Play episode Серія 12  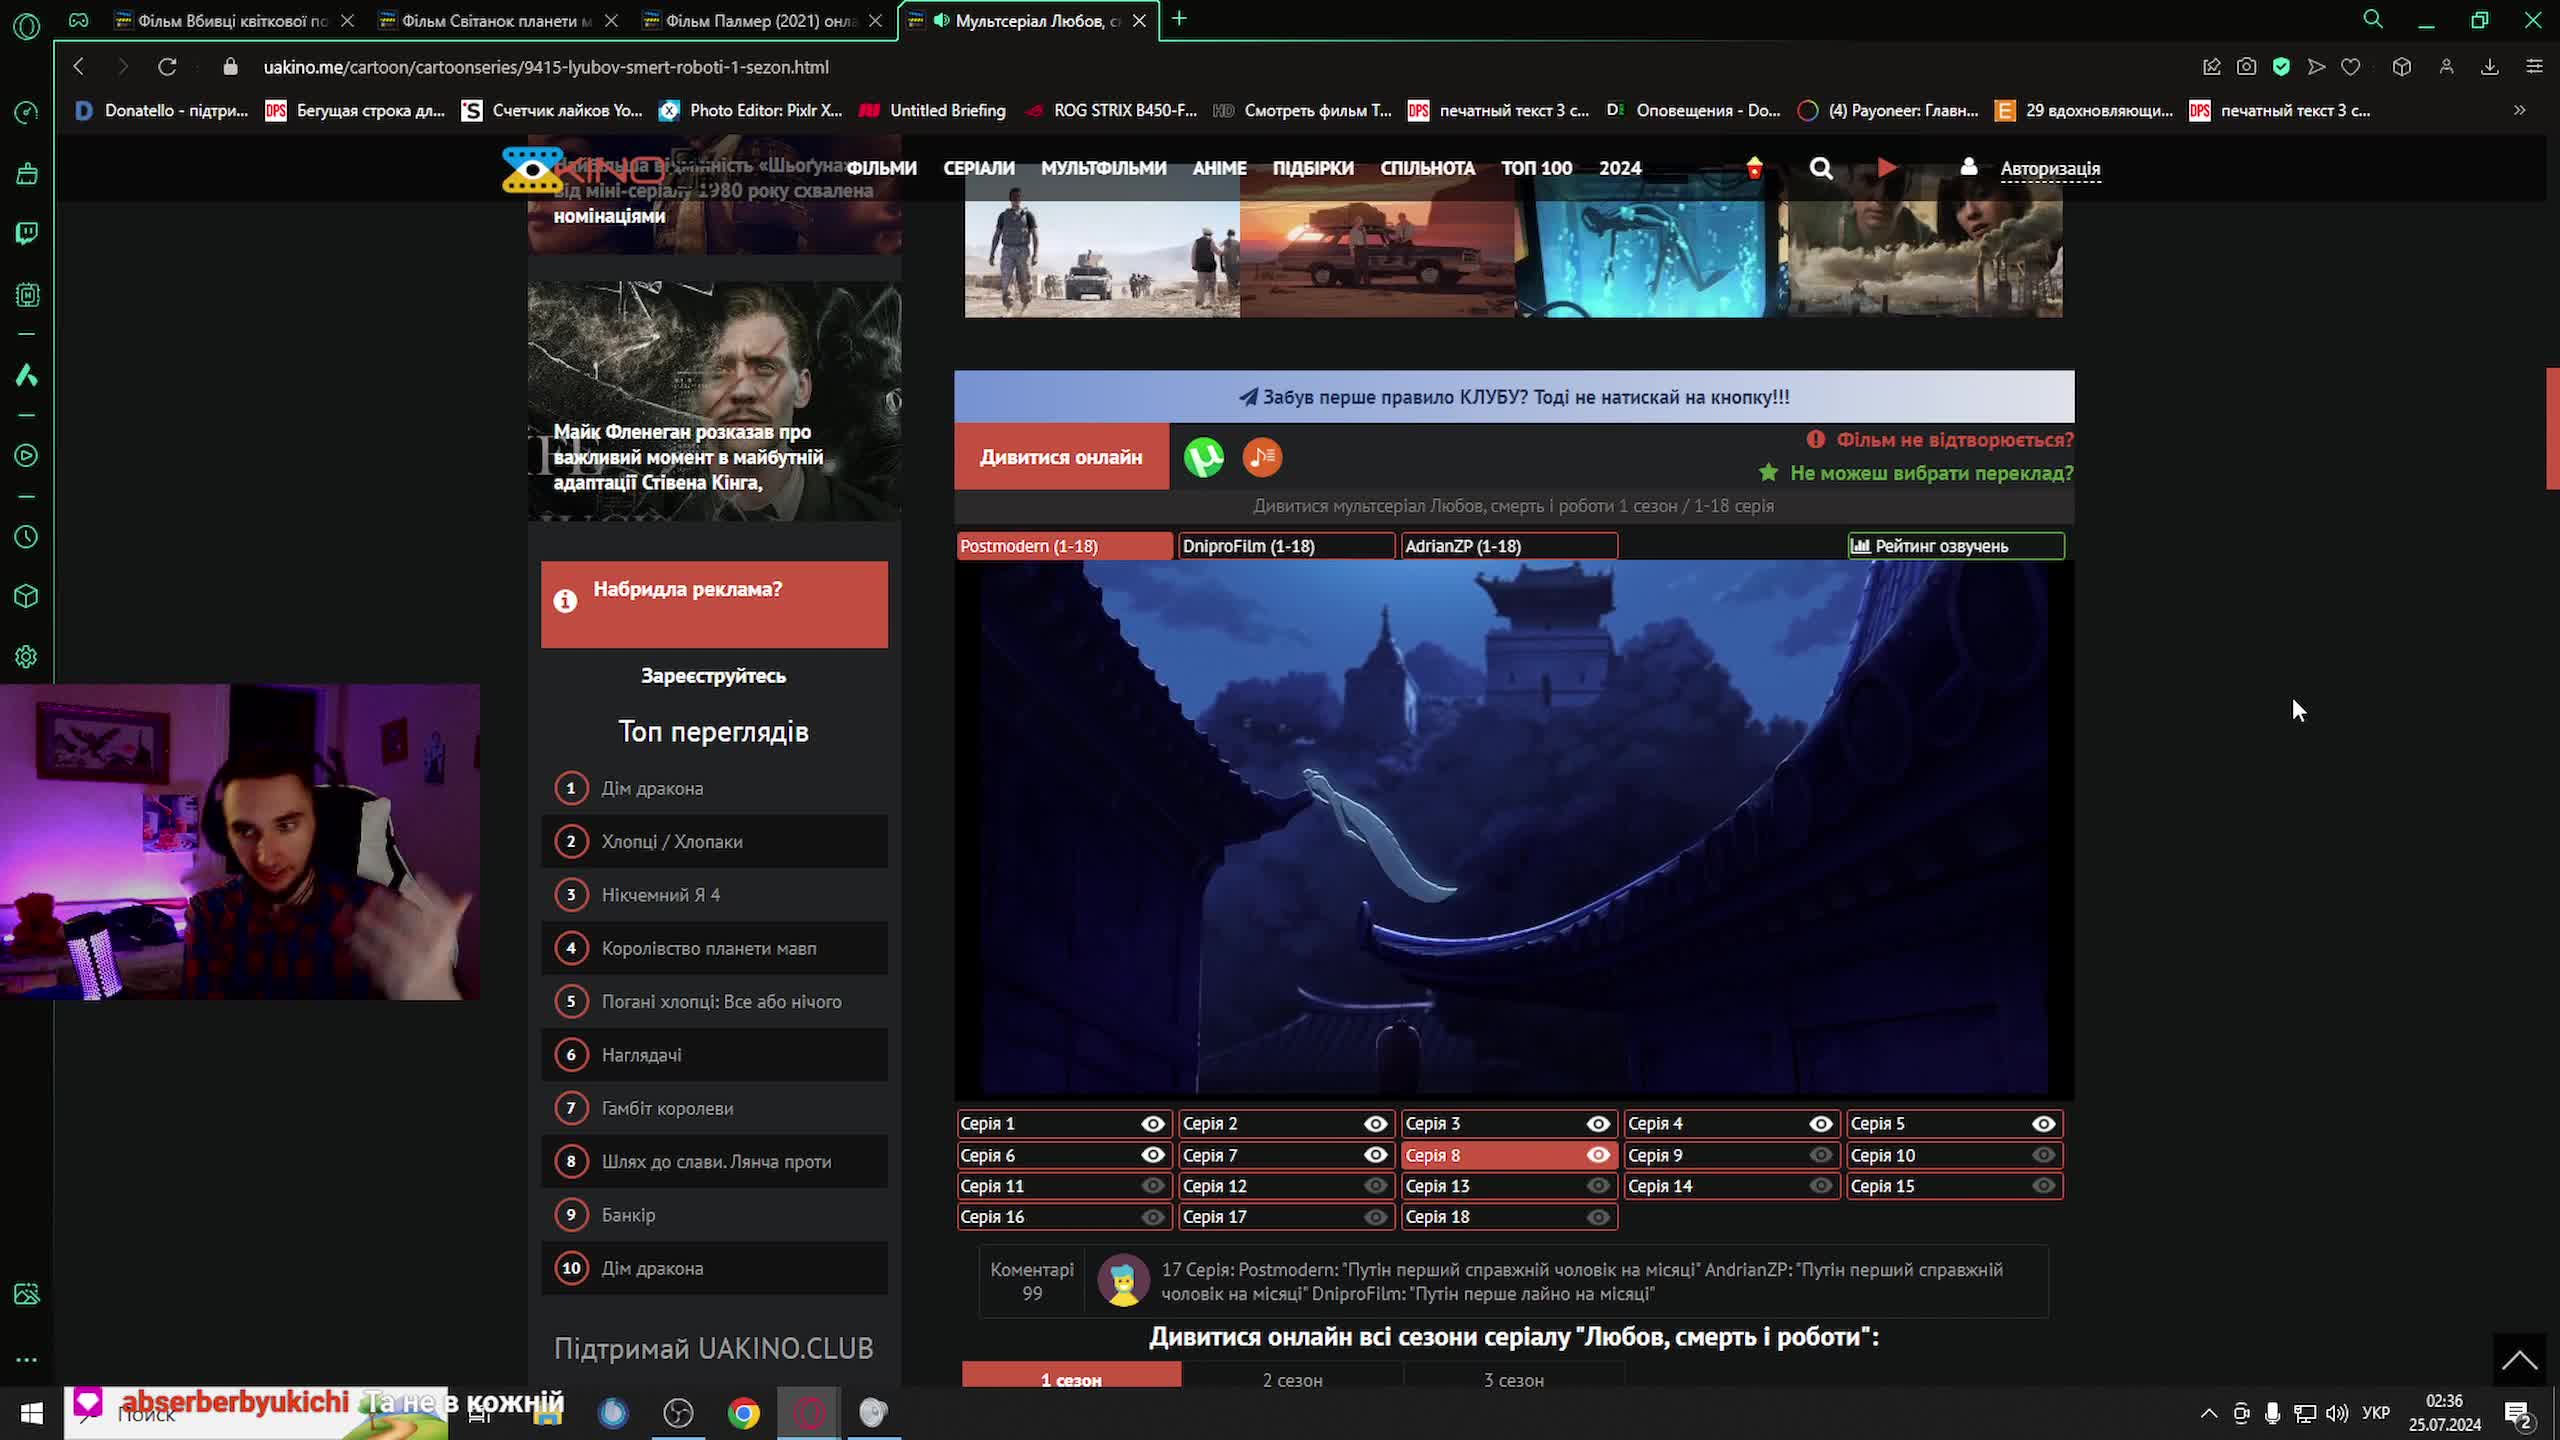(1287, 1186)
